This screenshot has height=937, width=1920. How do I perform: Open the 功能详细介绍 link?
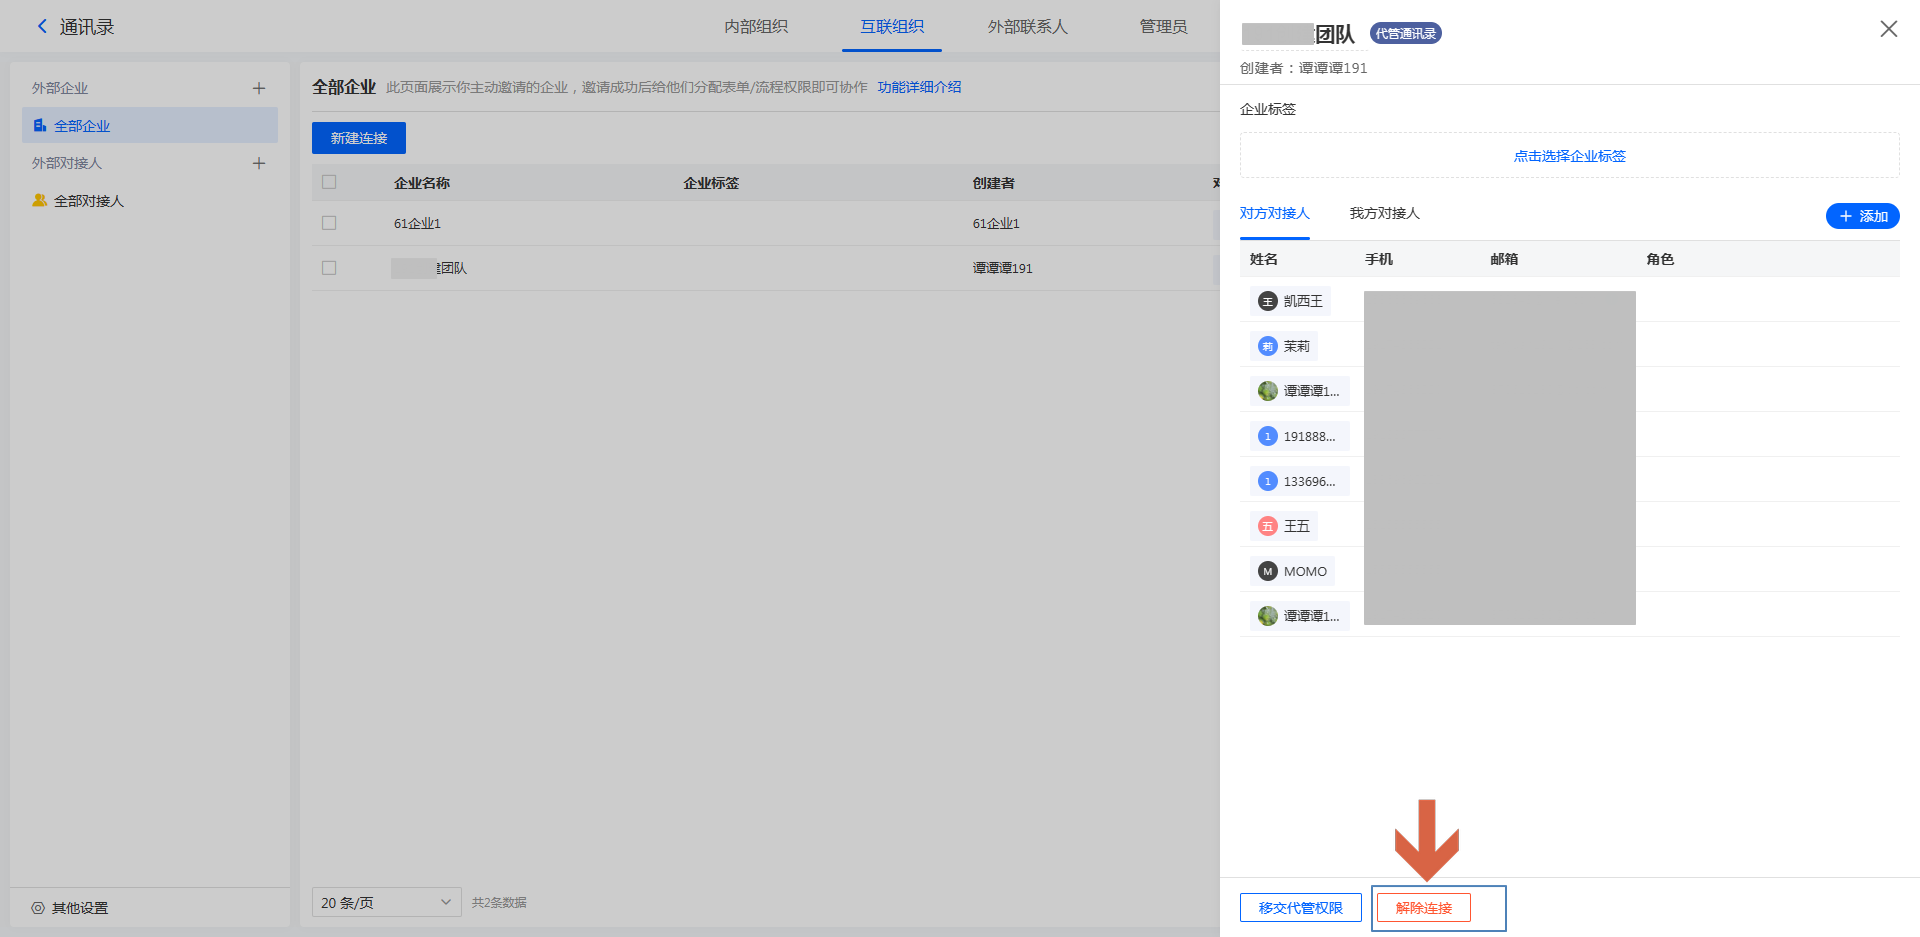tap(919, 87)
